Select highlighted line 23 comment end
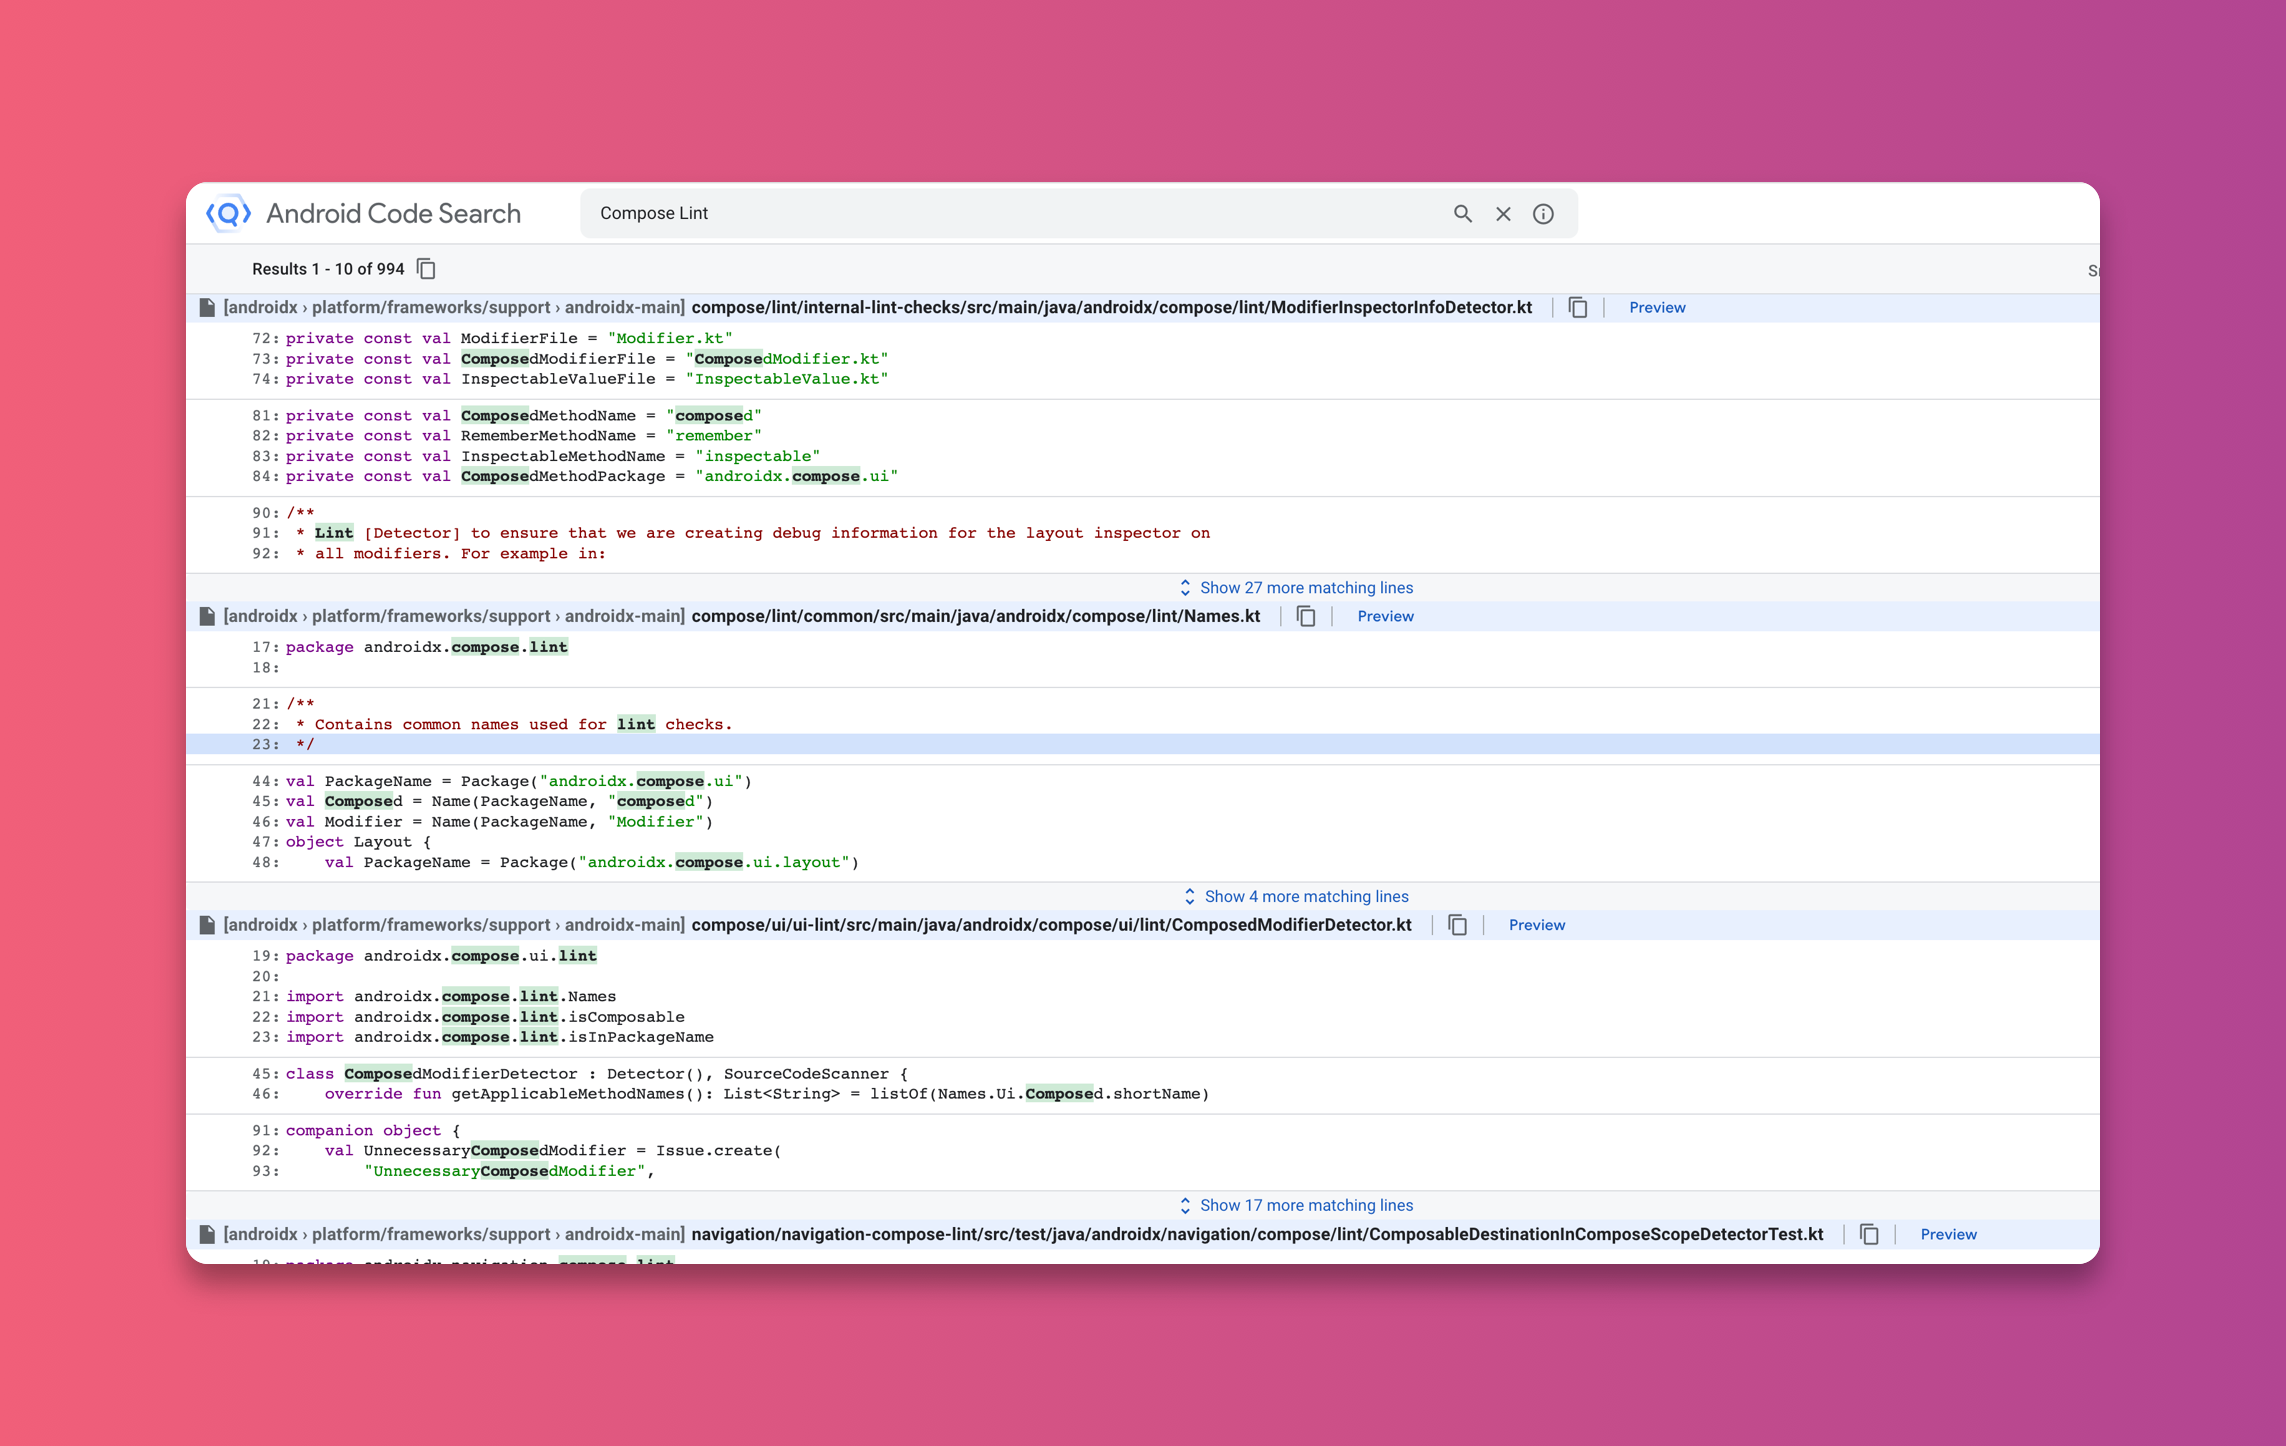 1142,745
